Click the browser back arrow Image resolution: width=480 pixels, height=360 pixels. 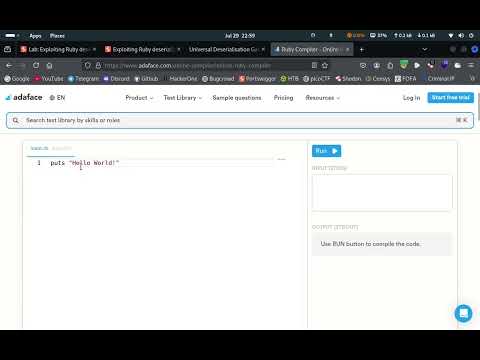(9, 65)
